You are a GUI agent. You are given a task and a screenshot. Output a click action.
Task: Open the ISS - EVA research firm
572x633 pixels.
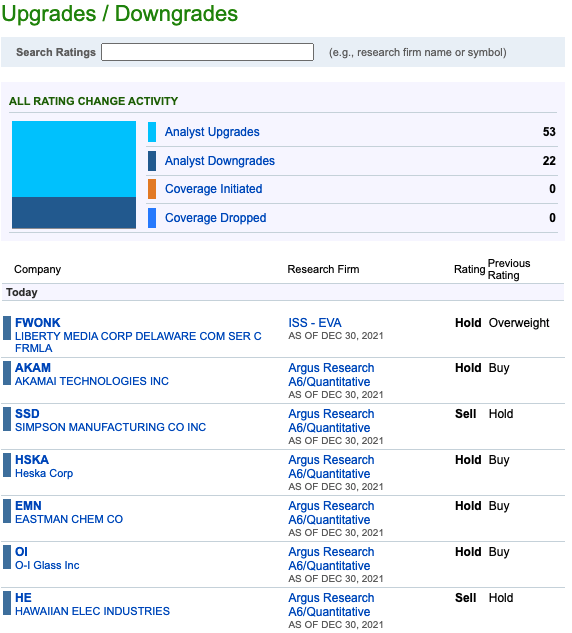click(x=315, y=323)
